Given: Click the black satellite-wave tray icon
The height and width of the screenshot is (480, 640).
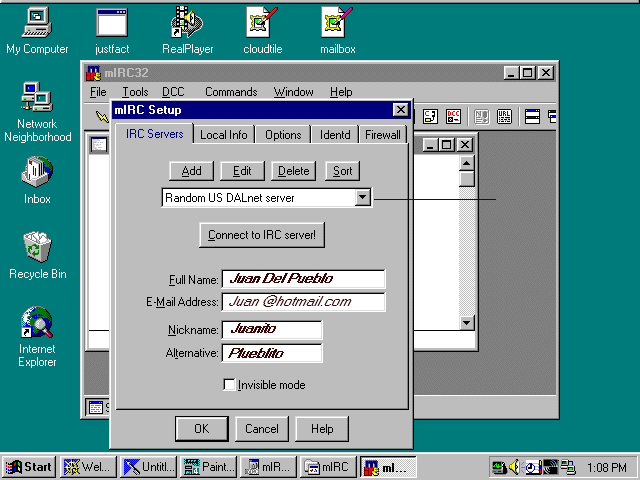Looking at the screenshot, I should coord(549,467).
